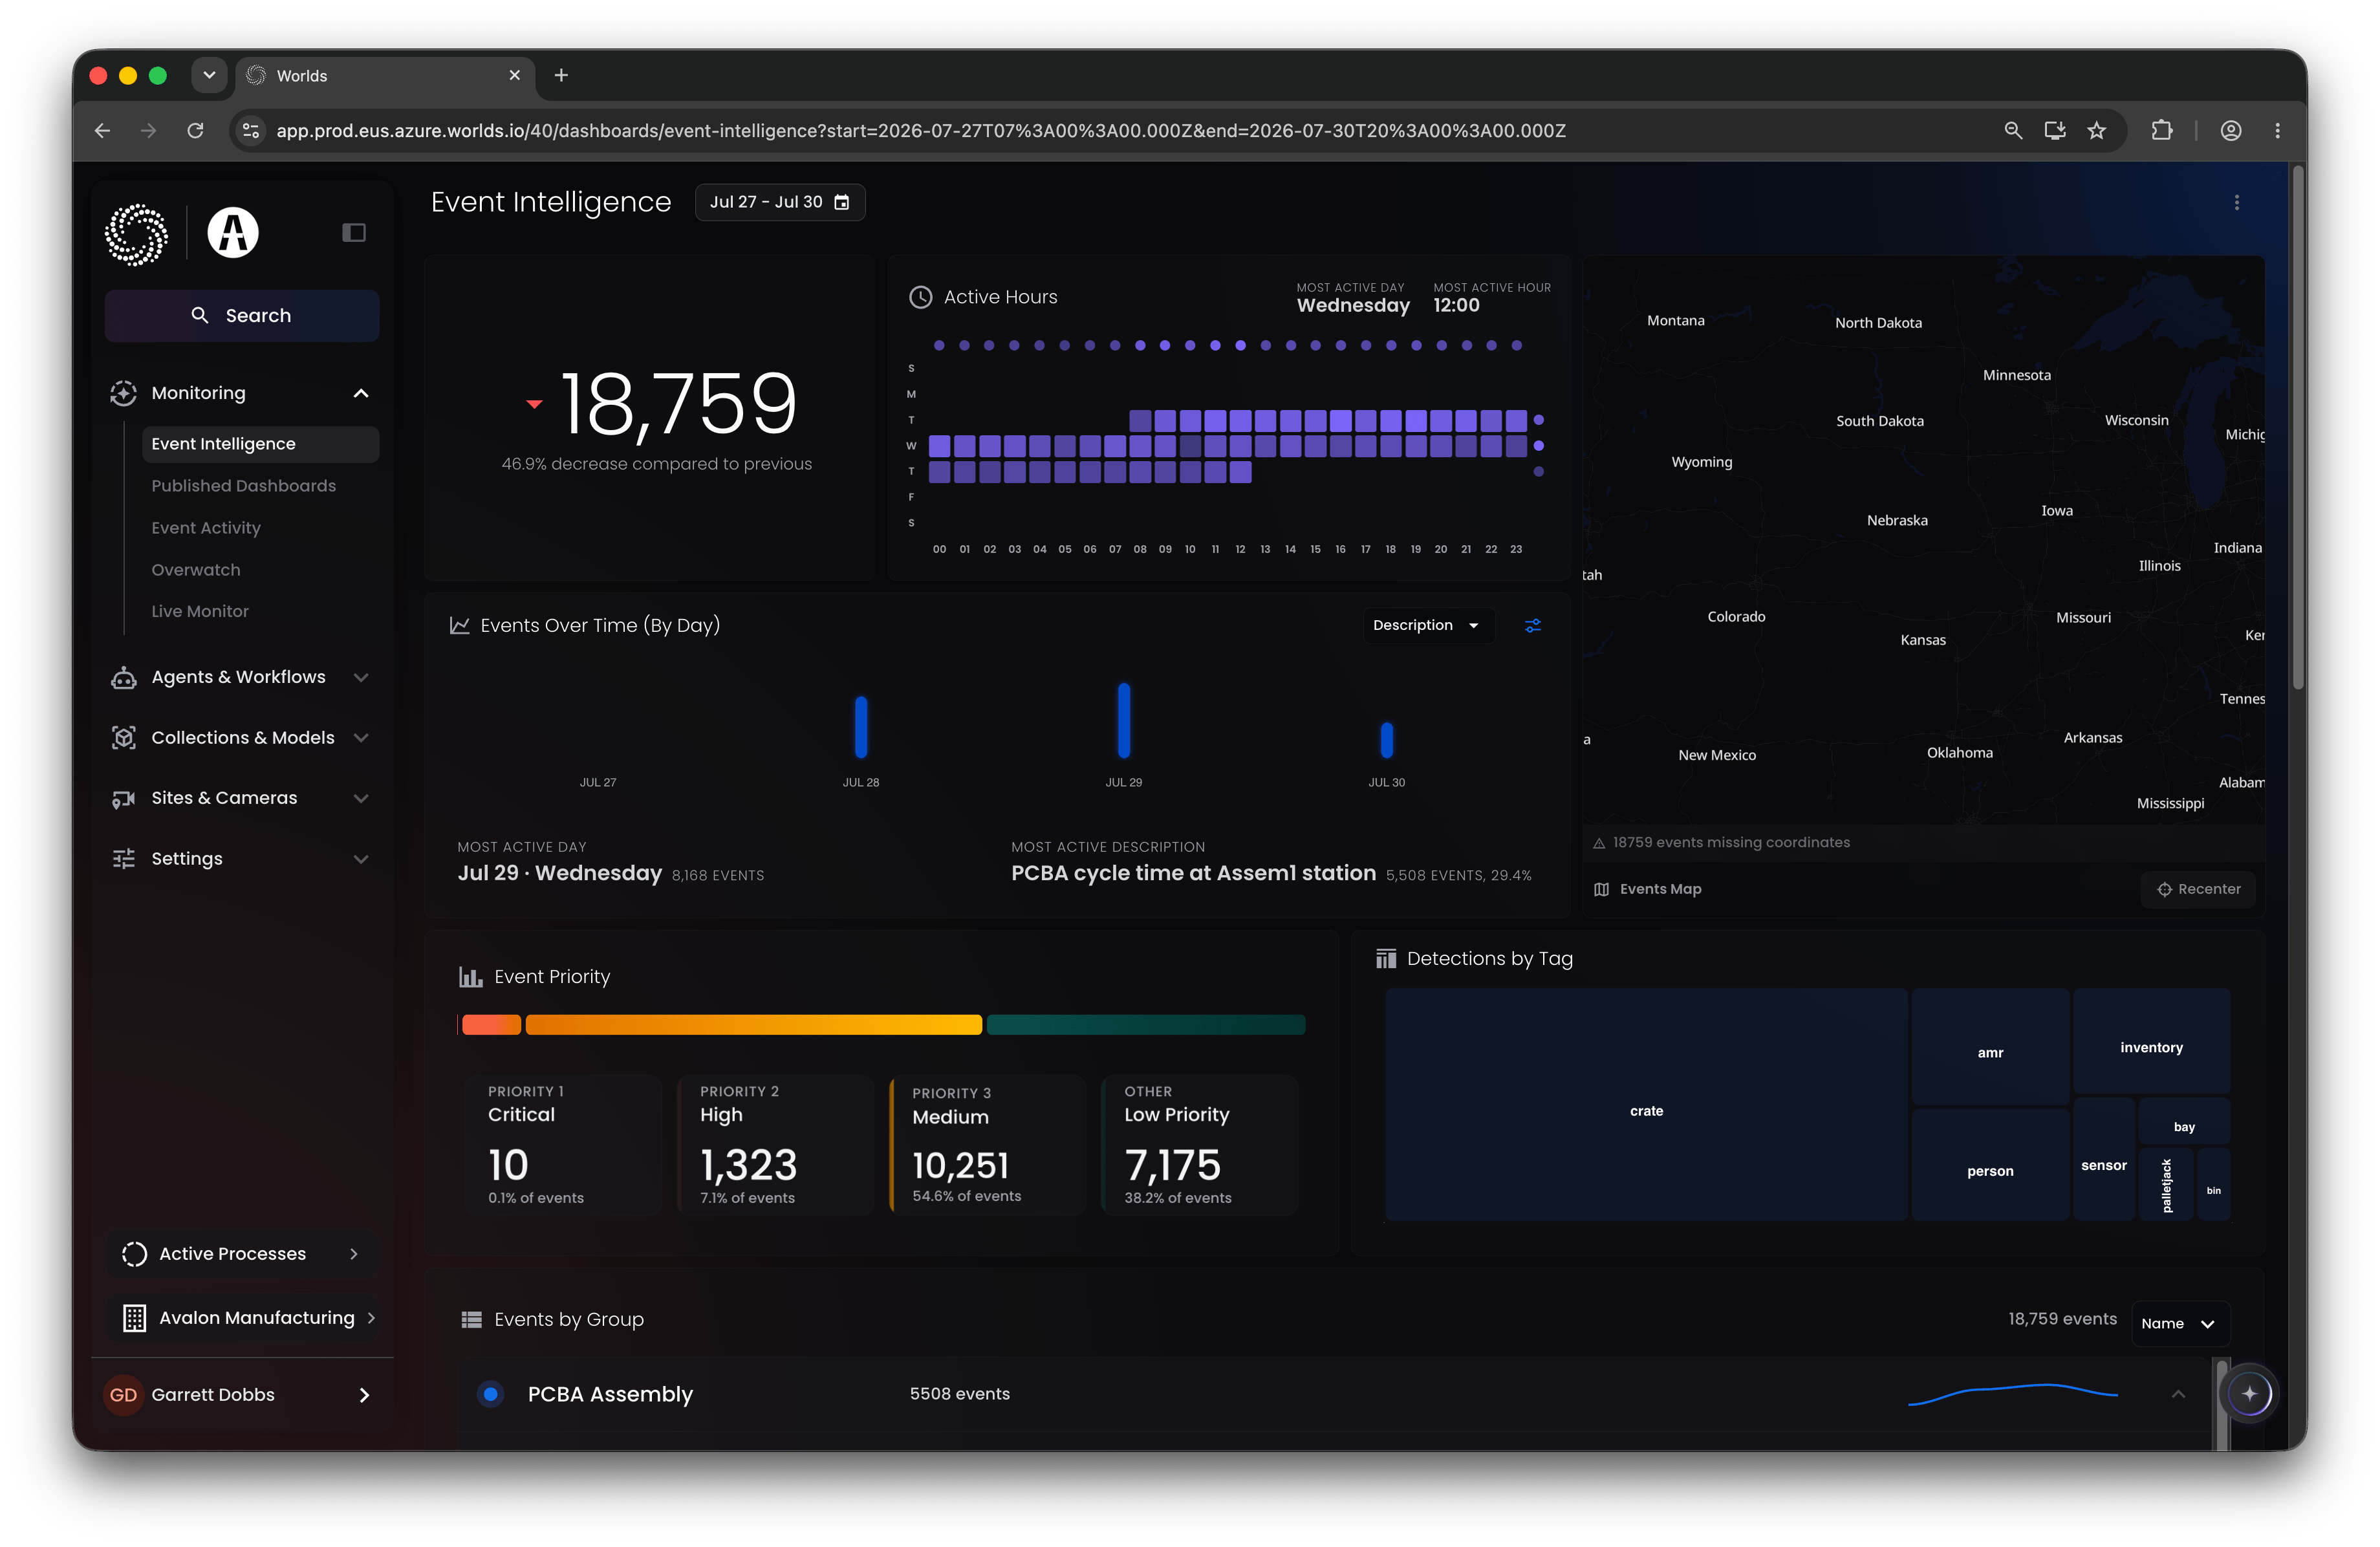Image resolution: width=2380 pixels, height=1547 pixels.
Task: Open a new browser tab
Action: (561, 75)
